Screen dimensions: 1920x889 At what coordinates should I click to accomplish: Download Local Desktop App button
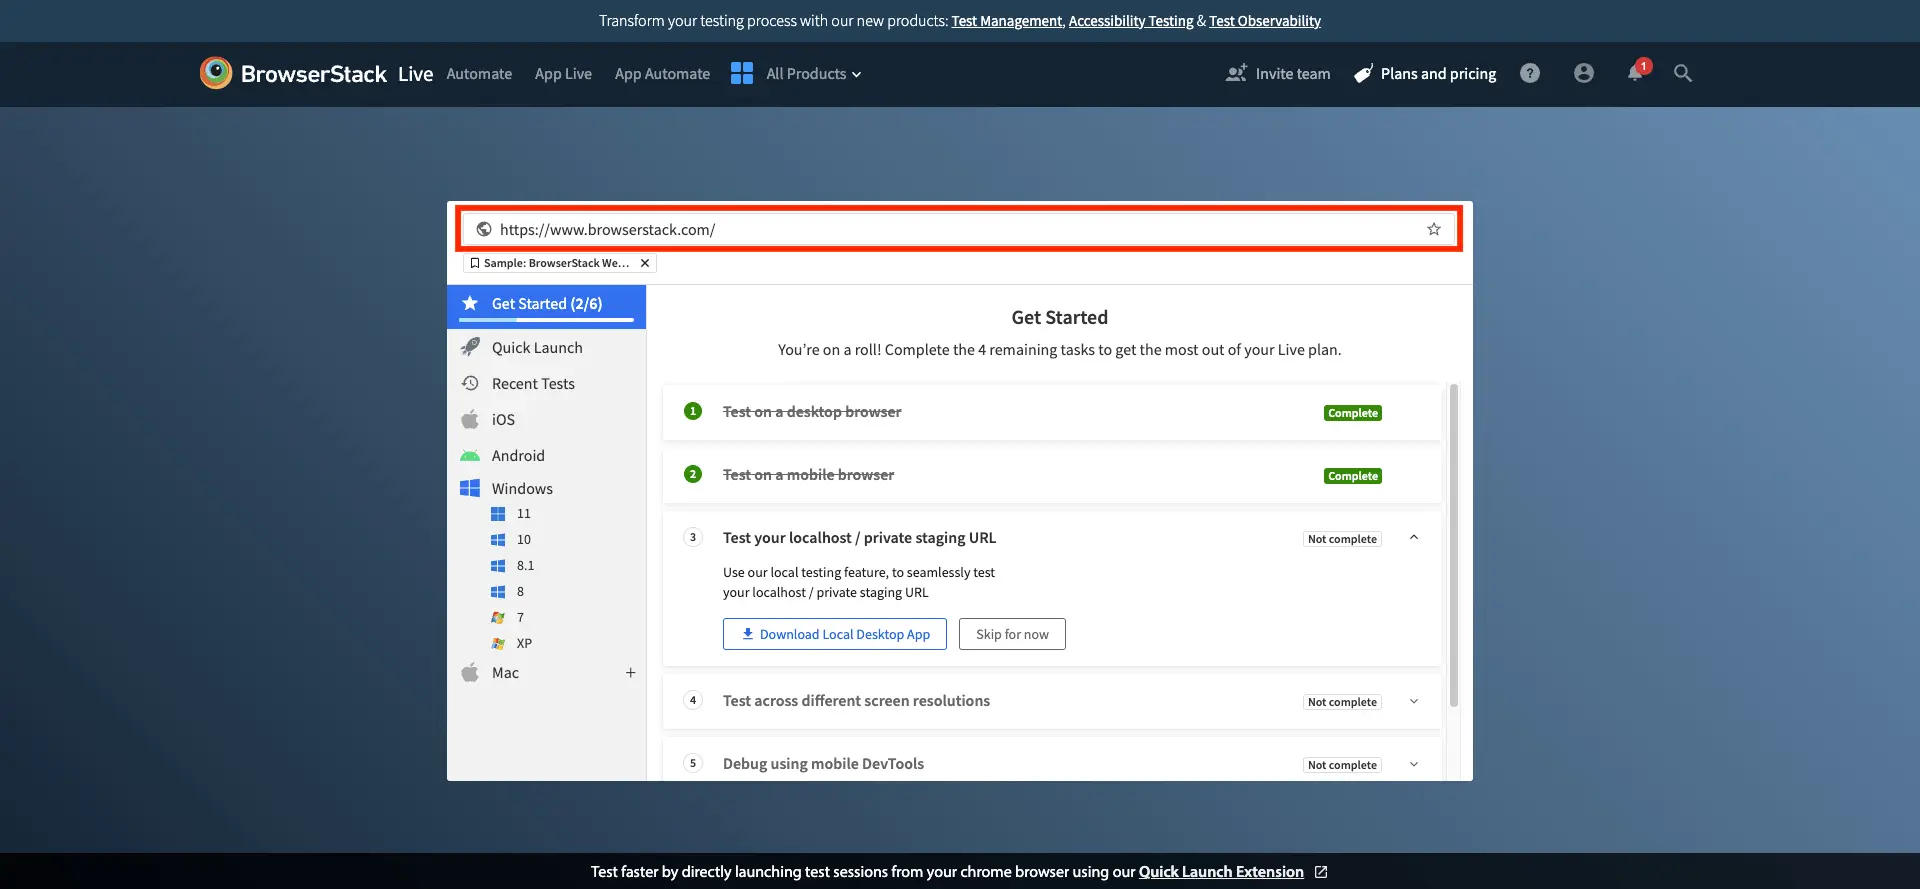click(835, 634)
